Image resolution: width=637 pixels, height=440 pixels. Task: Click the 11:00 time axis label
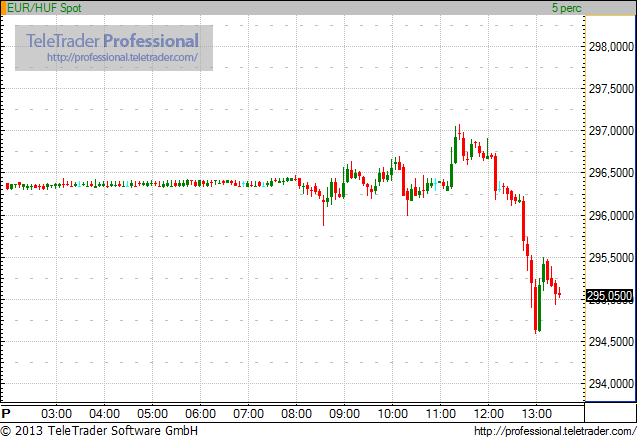point(440,414)
